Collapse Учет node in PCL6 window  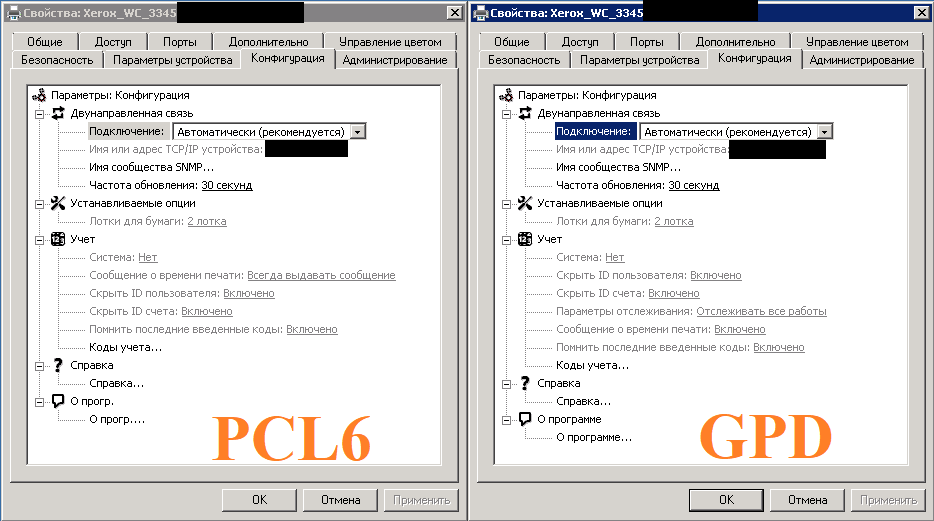click(39, 240)
